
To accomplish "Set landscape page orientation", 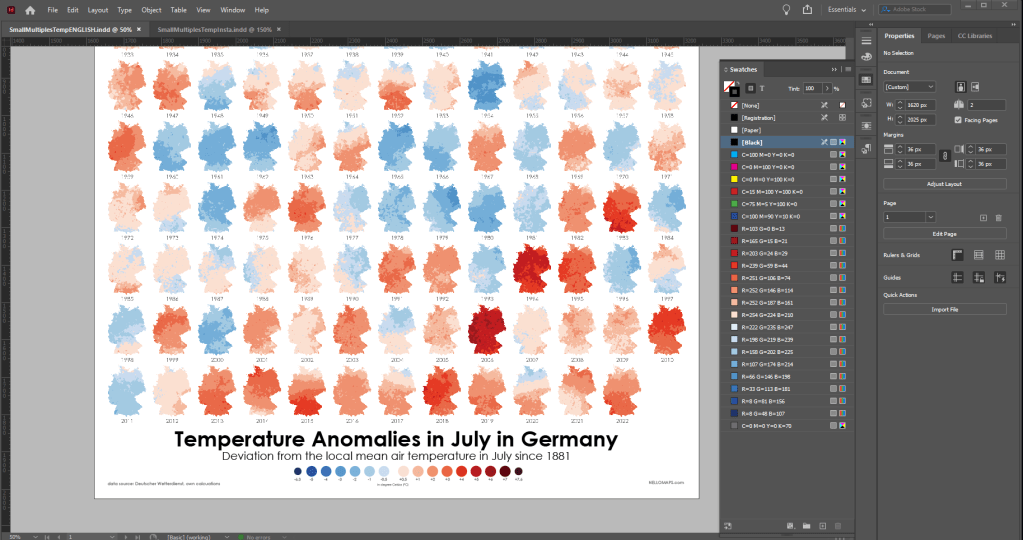I will pyautogui.click(x=975, y=87).
